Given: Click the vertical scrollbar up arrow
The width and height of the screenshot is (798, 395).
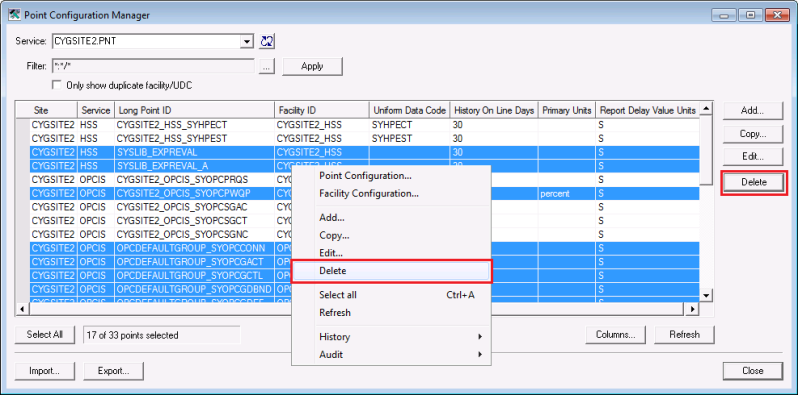Looking at the screenshot, I should pos(706,108).
